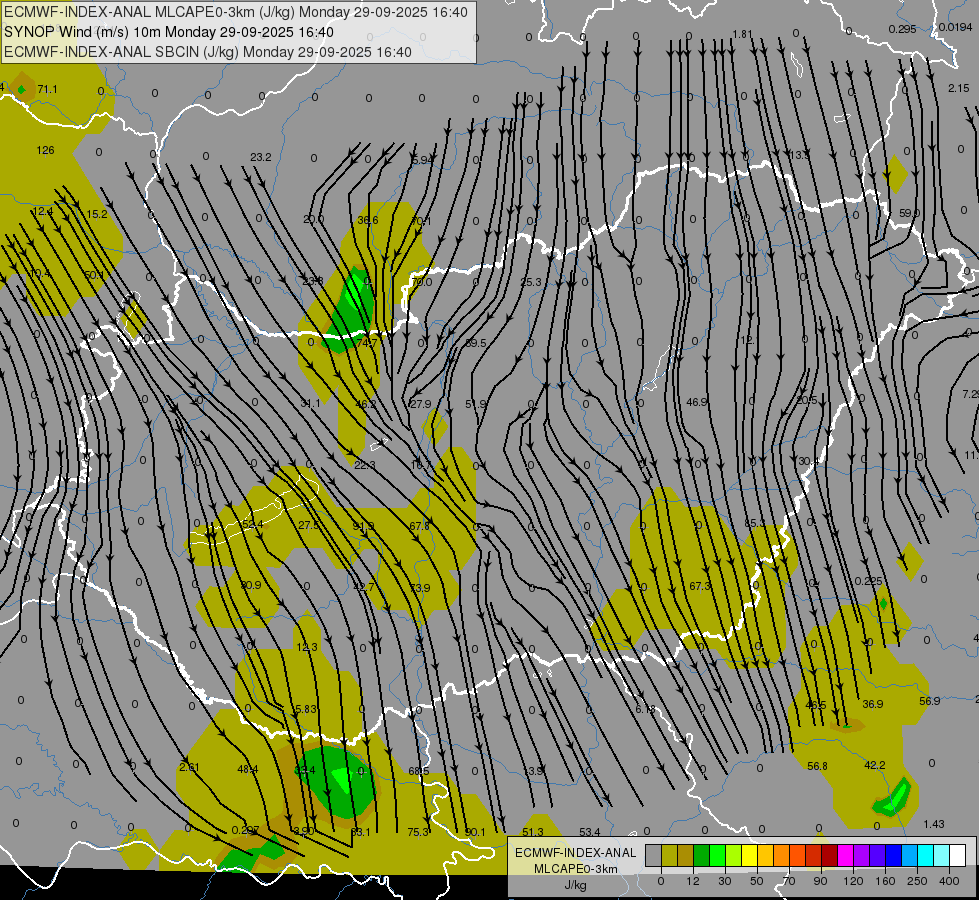Image resolution: width=979 pixels, height=900 pixels.
Task: Click the dark blue legend swatch
Action: (893, 855)
